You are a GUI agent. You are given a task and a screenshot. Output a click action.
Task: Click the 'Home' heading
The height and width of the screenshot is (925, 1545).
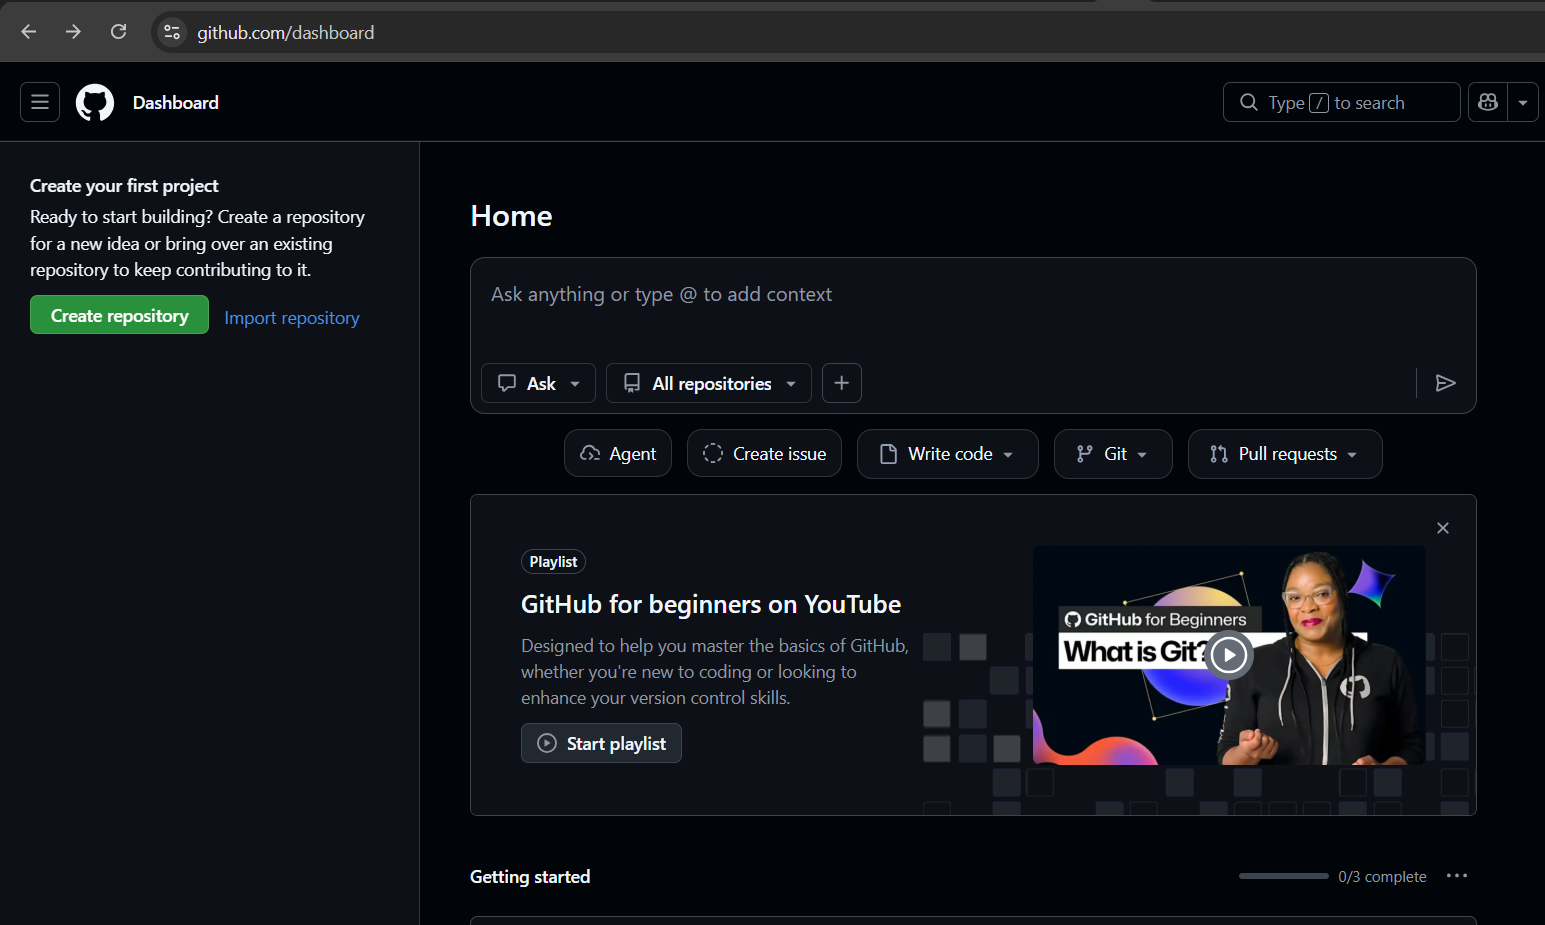click(x=511, y=216)
